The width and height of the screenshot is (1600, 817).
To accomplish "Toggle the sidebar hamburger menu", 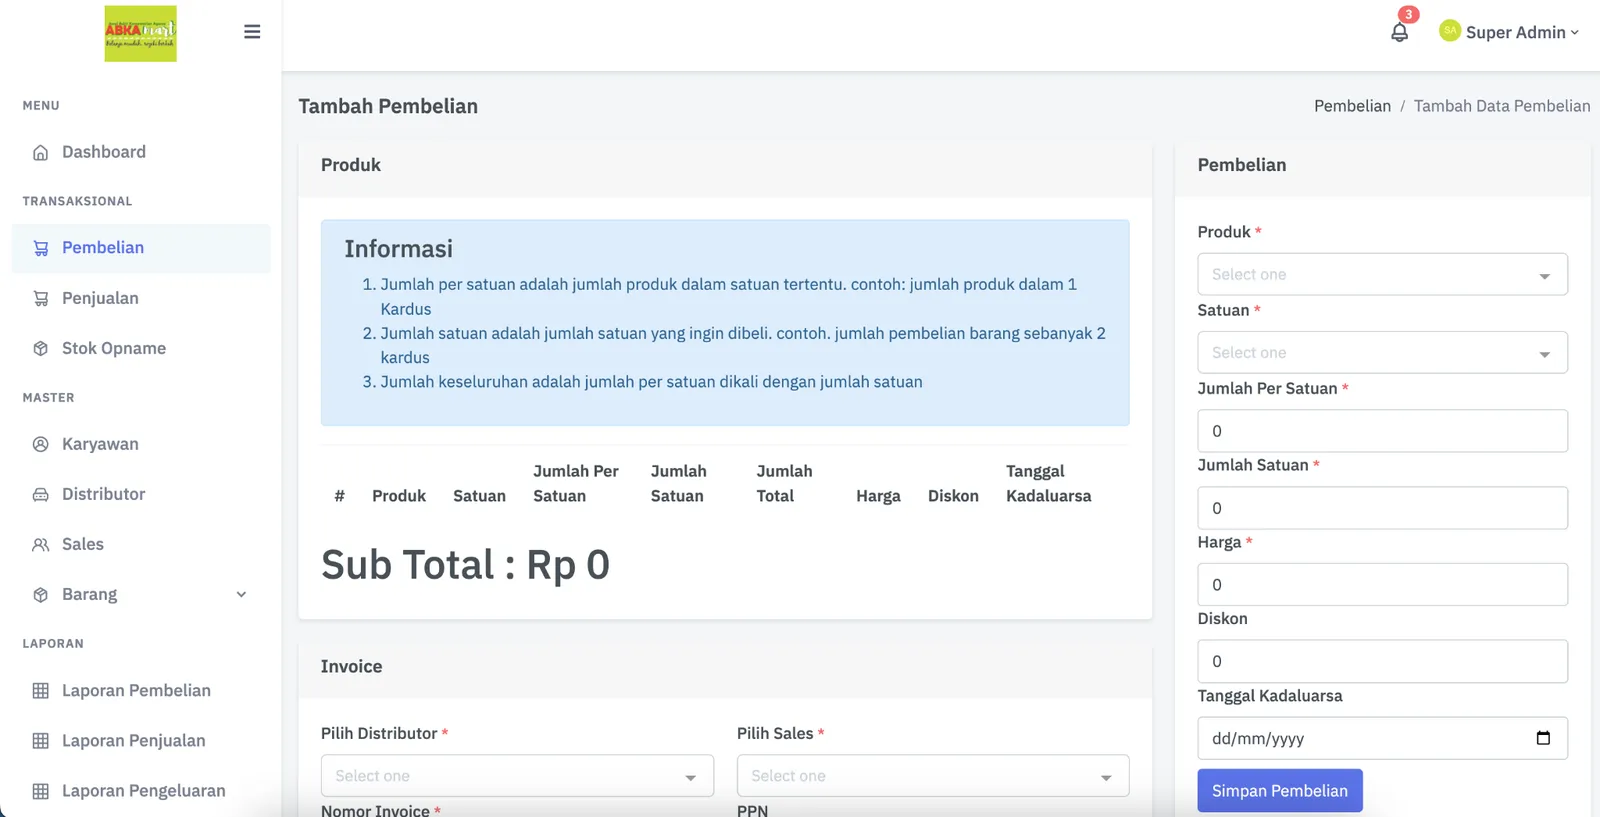I will click(x=252, y=32).
